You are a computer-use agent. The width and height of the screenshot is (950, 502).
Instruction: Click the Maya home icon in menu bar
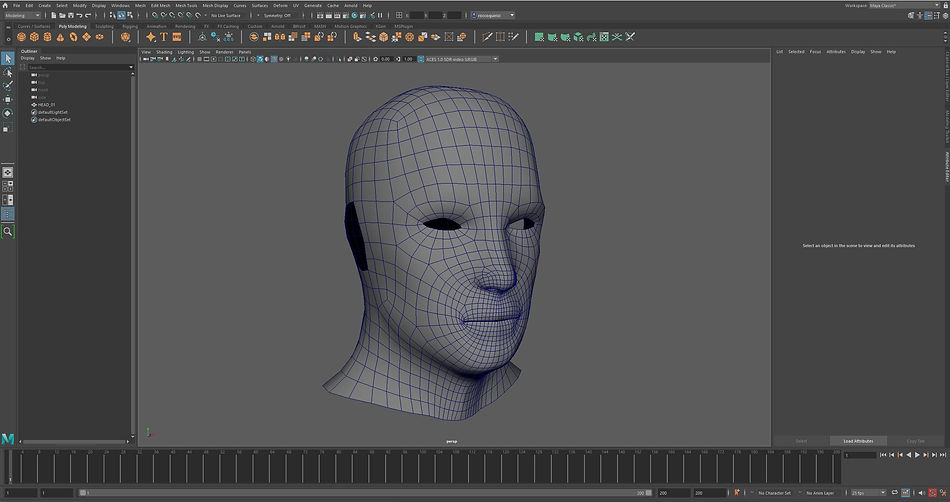5,5
